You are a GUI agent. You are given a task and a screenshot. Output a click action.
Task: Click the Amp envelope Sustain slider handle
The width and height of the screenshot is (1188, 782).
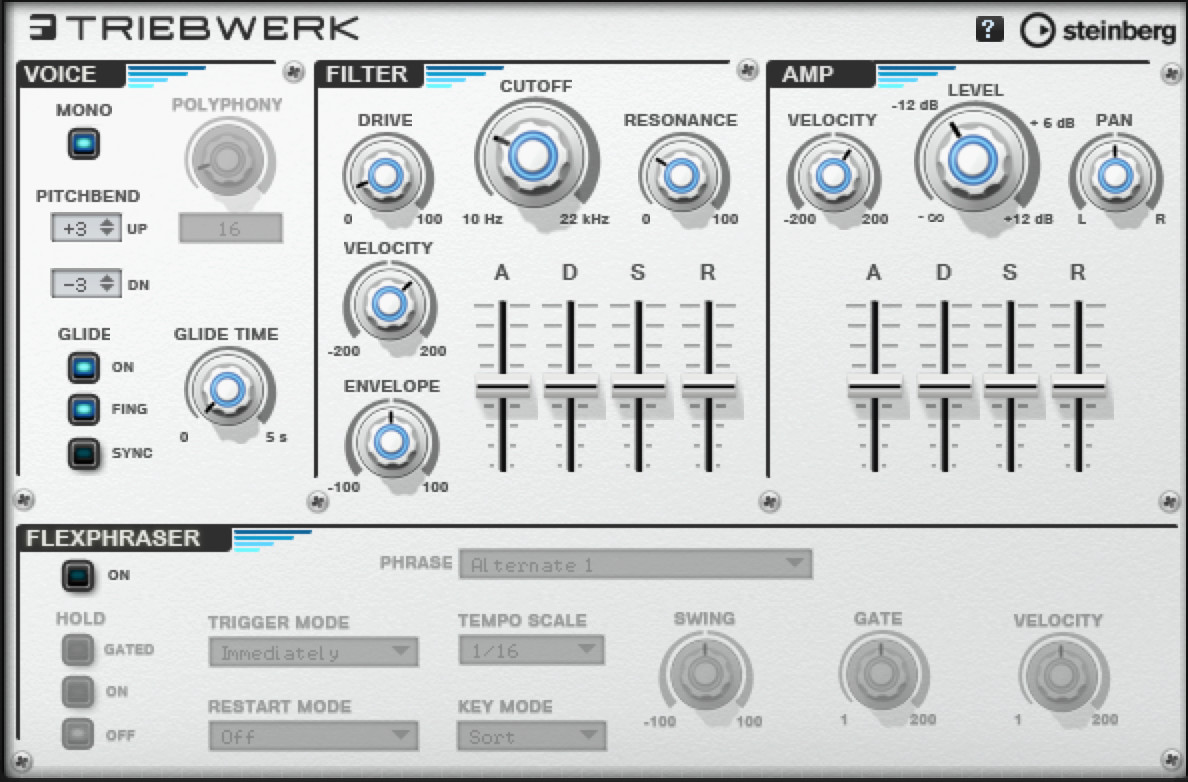pos(1011,387)
